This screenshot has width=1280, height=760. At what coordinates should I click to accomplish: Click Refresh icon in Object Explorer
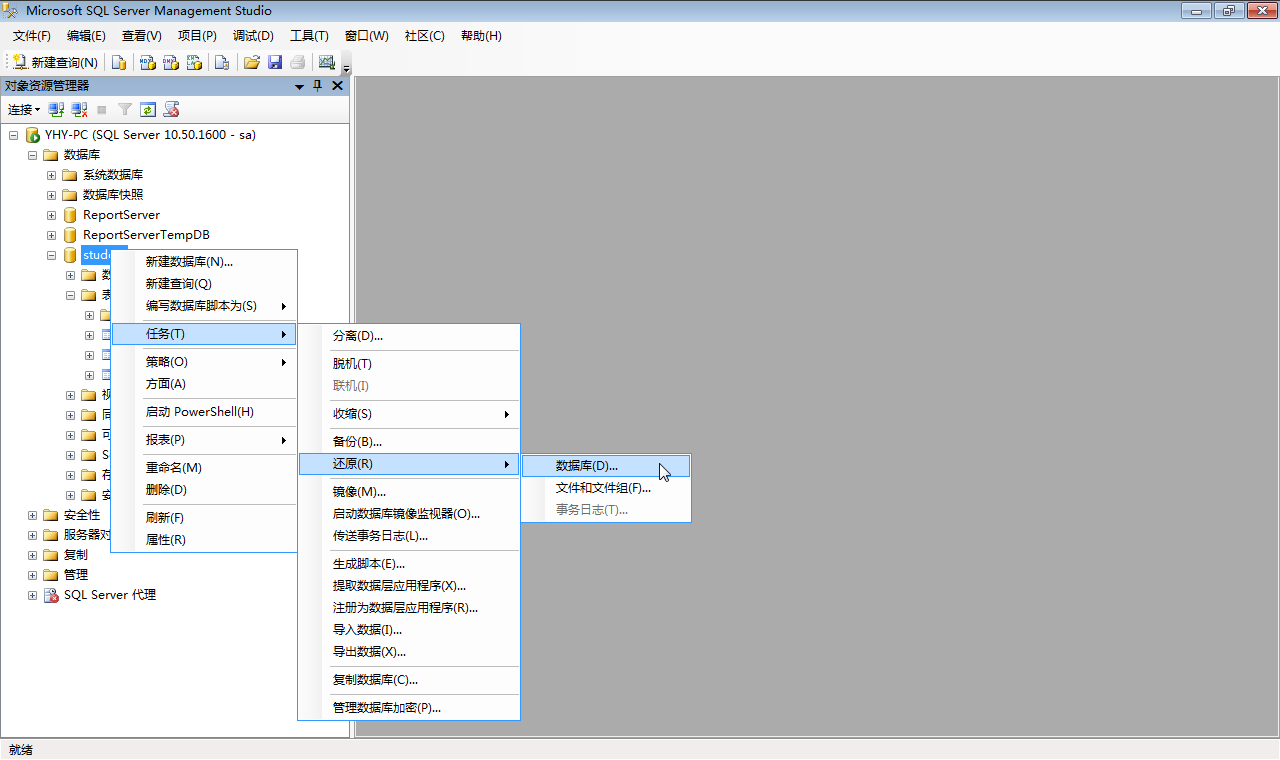point(148,110)
